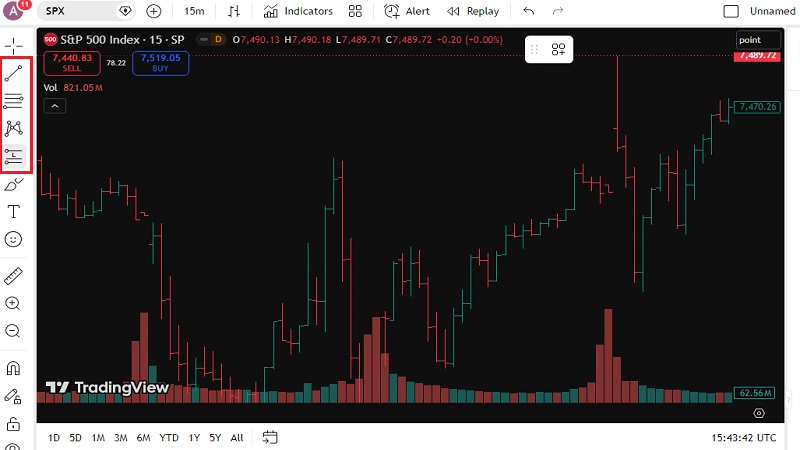The height and width of the screenshot is (450, 800).
Task: Click the 7,440.83 SELL button
Action: click(72, 63)
